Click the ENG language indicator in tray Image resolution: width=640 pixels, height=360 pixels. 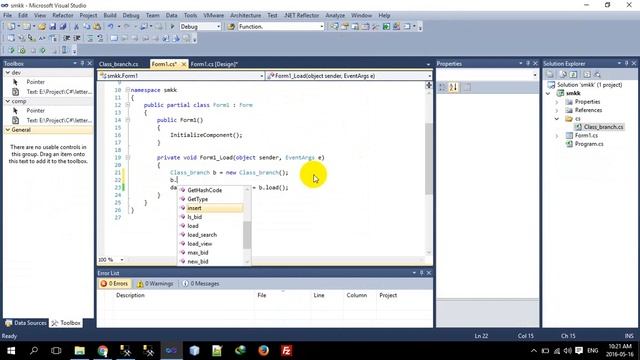593,351
